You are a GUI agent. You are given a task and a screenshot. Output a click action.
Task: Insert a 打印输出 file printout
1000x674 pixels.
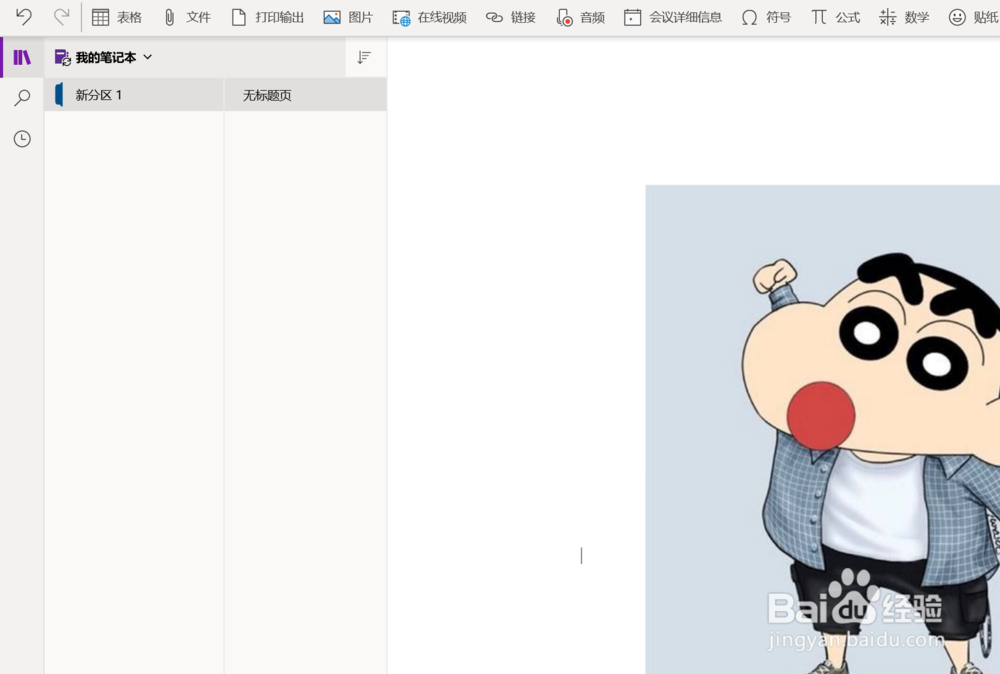pos(268,17)
